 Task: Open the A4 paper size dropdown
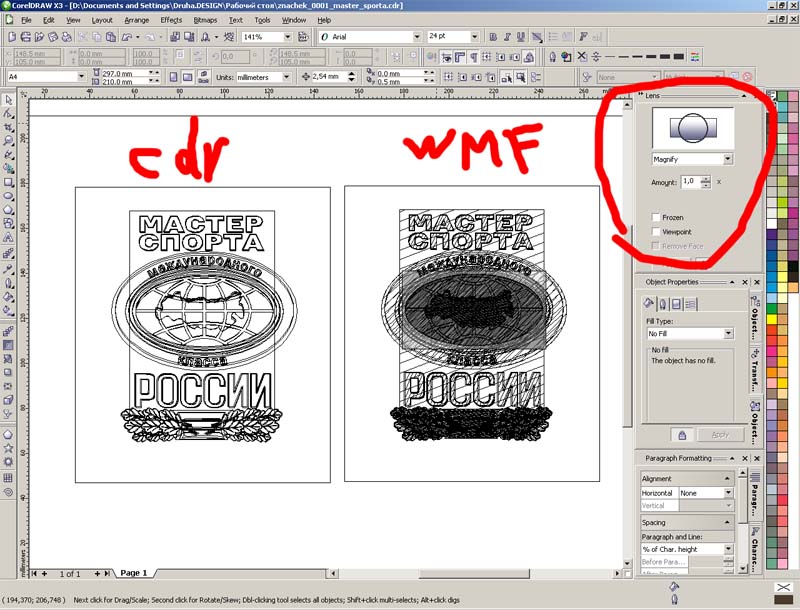click(x=81, y=77)
